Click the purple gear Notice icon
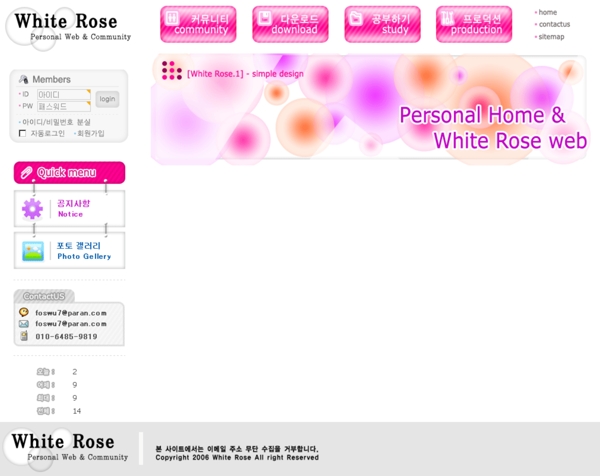This screenshot has height=476, width=600. point(33,208)
